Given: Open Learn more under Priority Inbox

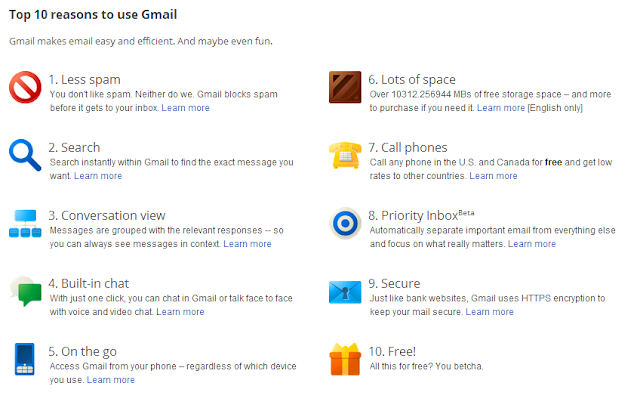Looking at the screenshot, I should [532, 244].
